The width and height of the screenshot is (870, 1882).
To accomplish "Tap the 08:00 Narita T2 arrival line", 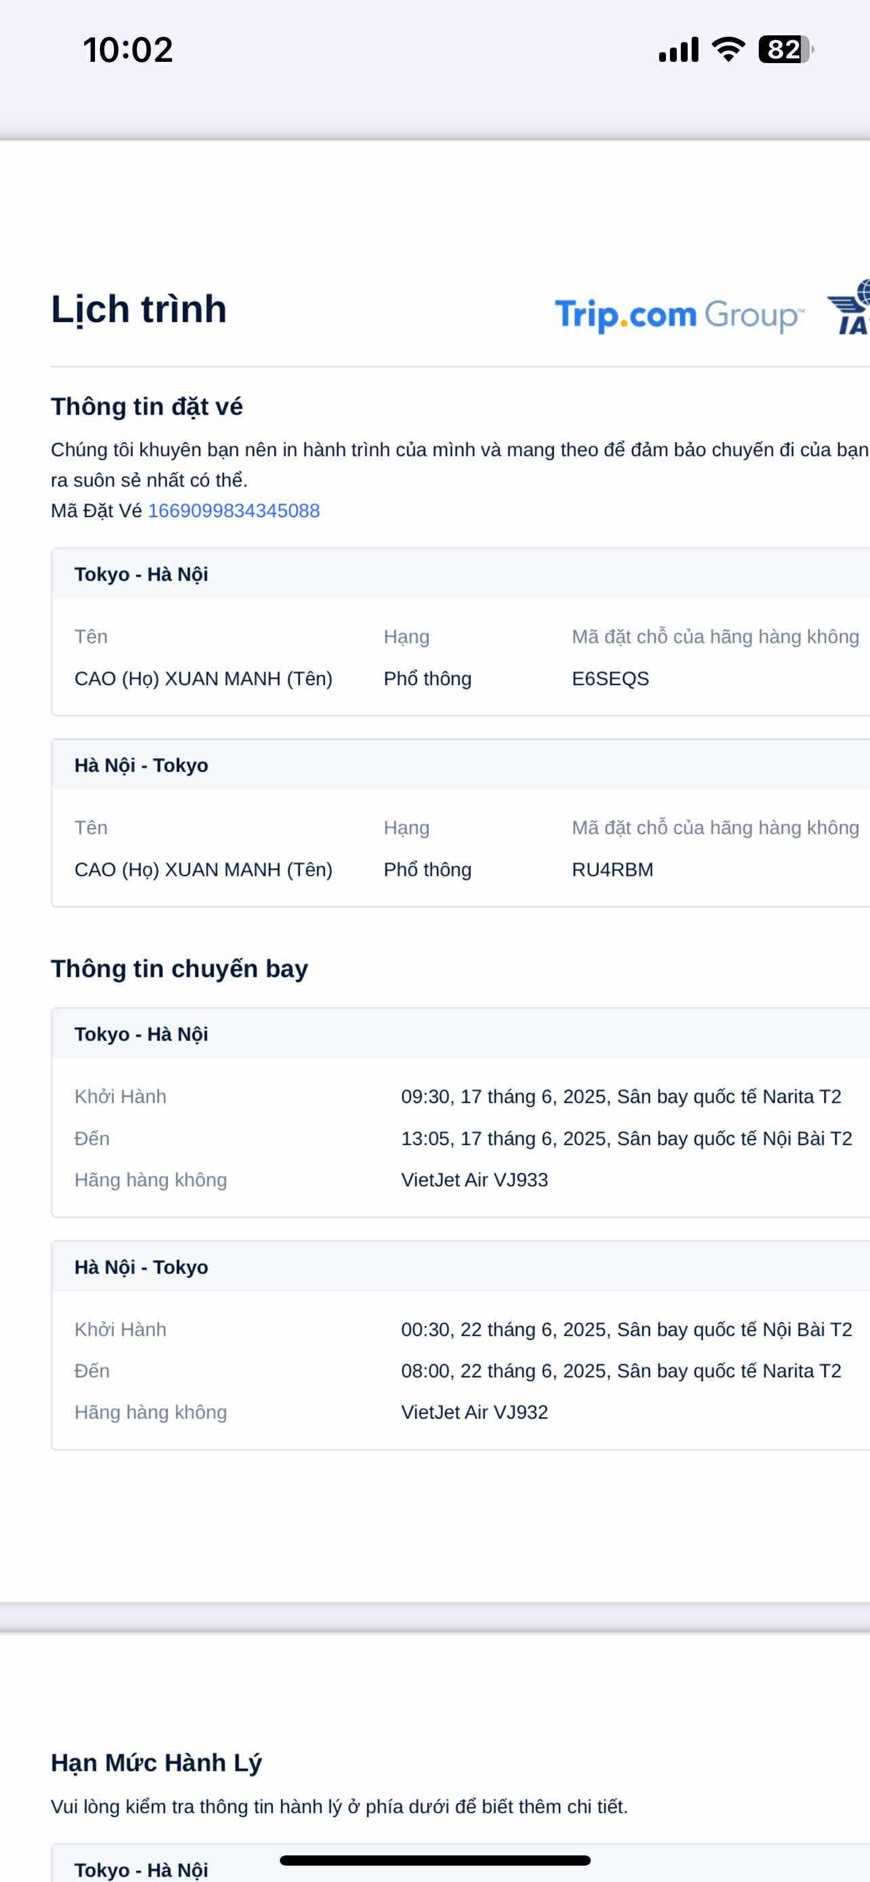I will click(x=620, y=1371).
